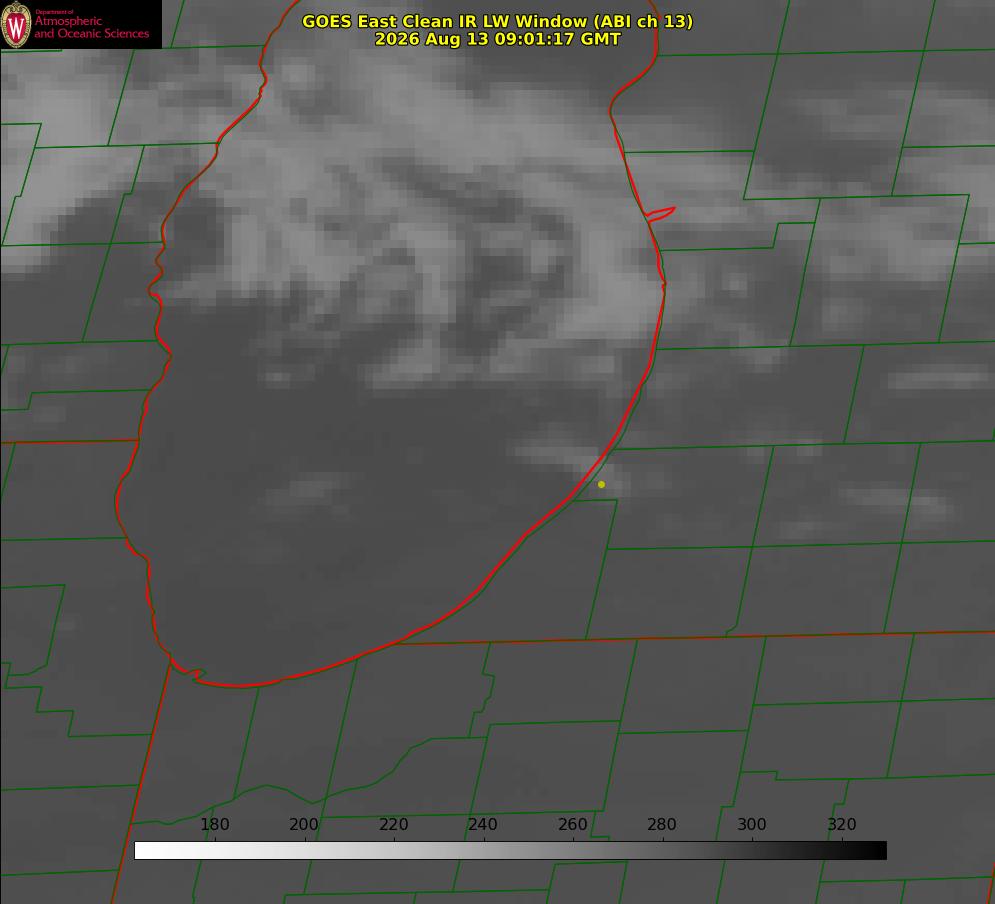995x904 pixels.
Task: Select the Atmospheric and Oceanic Sciences text
Action: [x=91, y=27]
